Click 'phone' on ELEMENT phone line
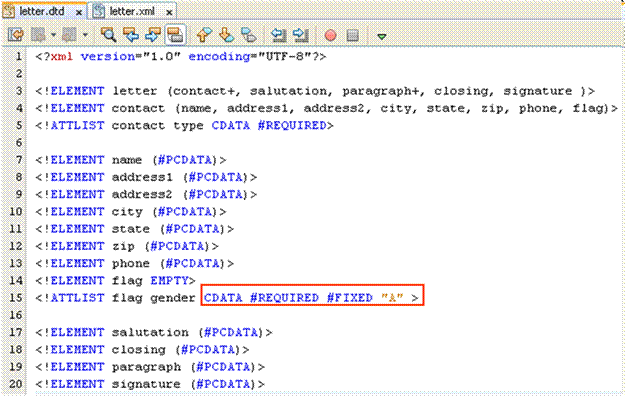Screen dimensions: 625x396 tap(131, 264)
